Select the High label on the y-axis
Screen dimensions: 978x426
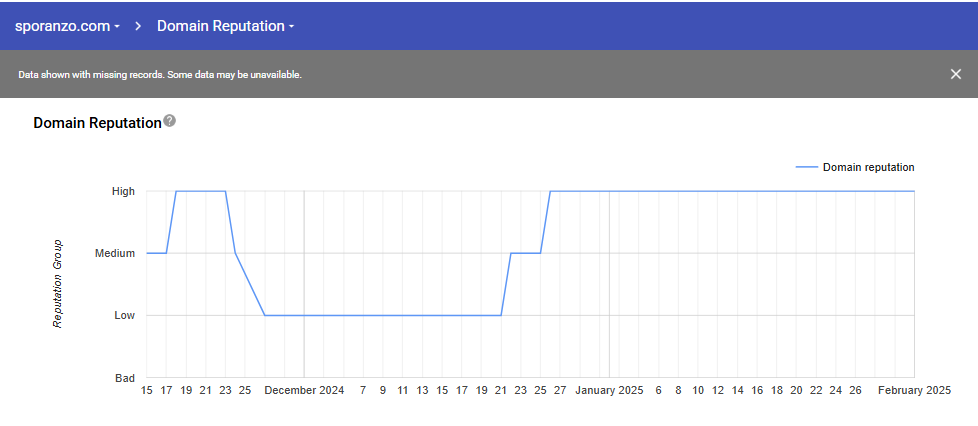click(x=123, y=191)
